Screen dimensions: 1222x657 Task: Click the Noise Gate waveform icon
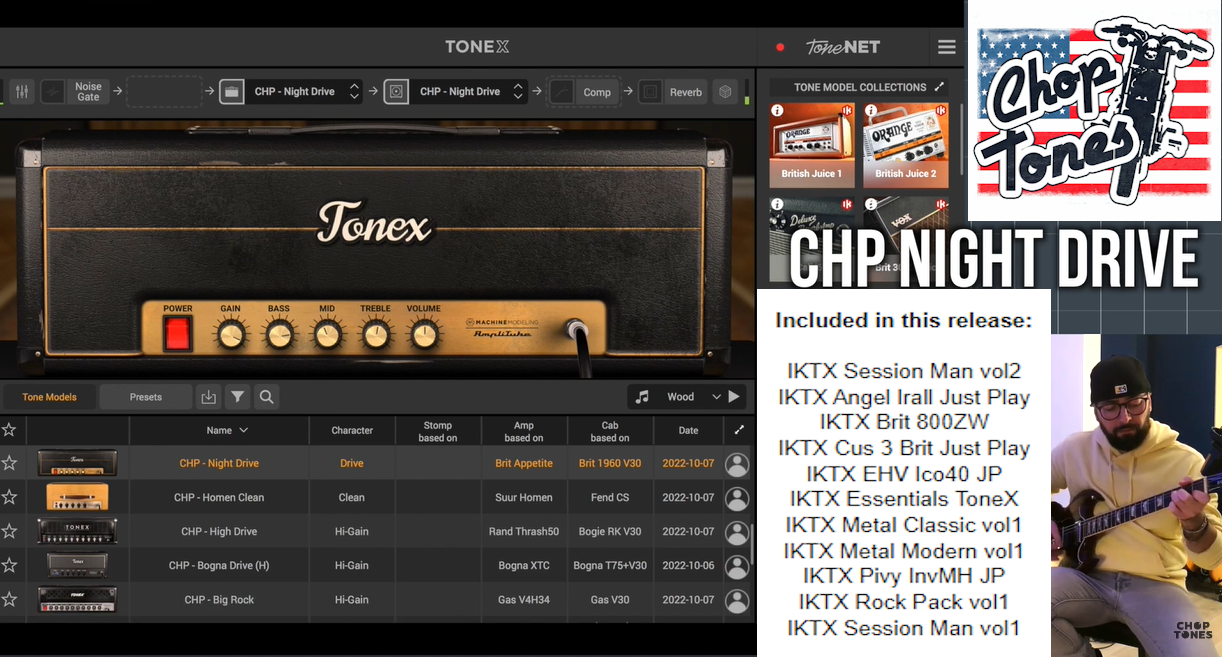(53, 92)
